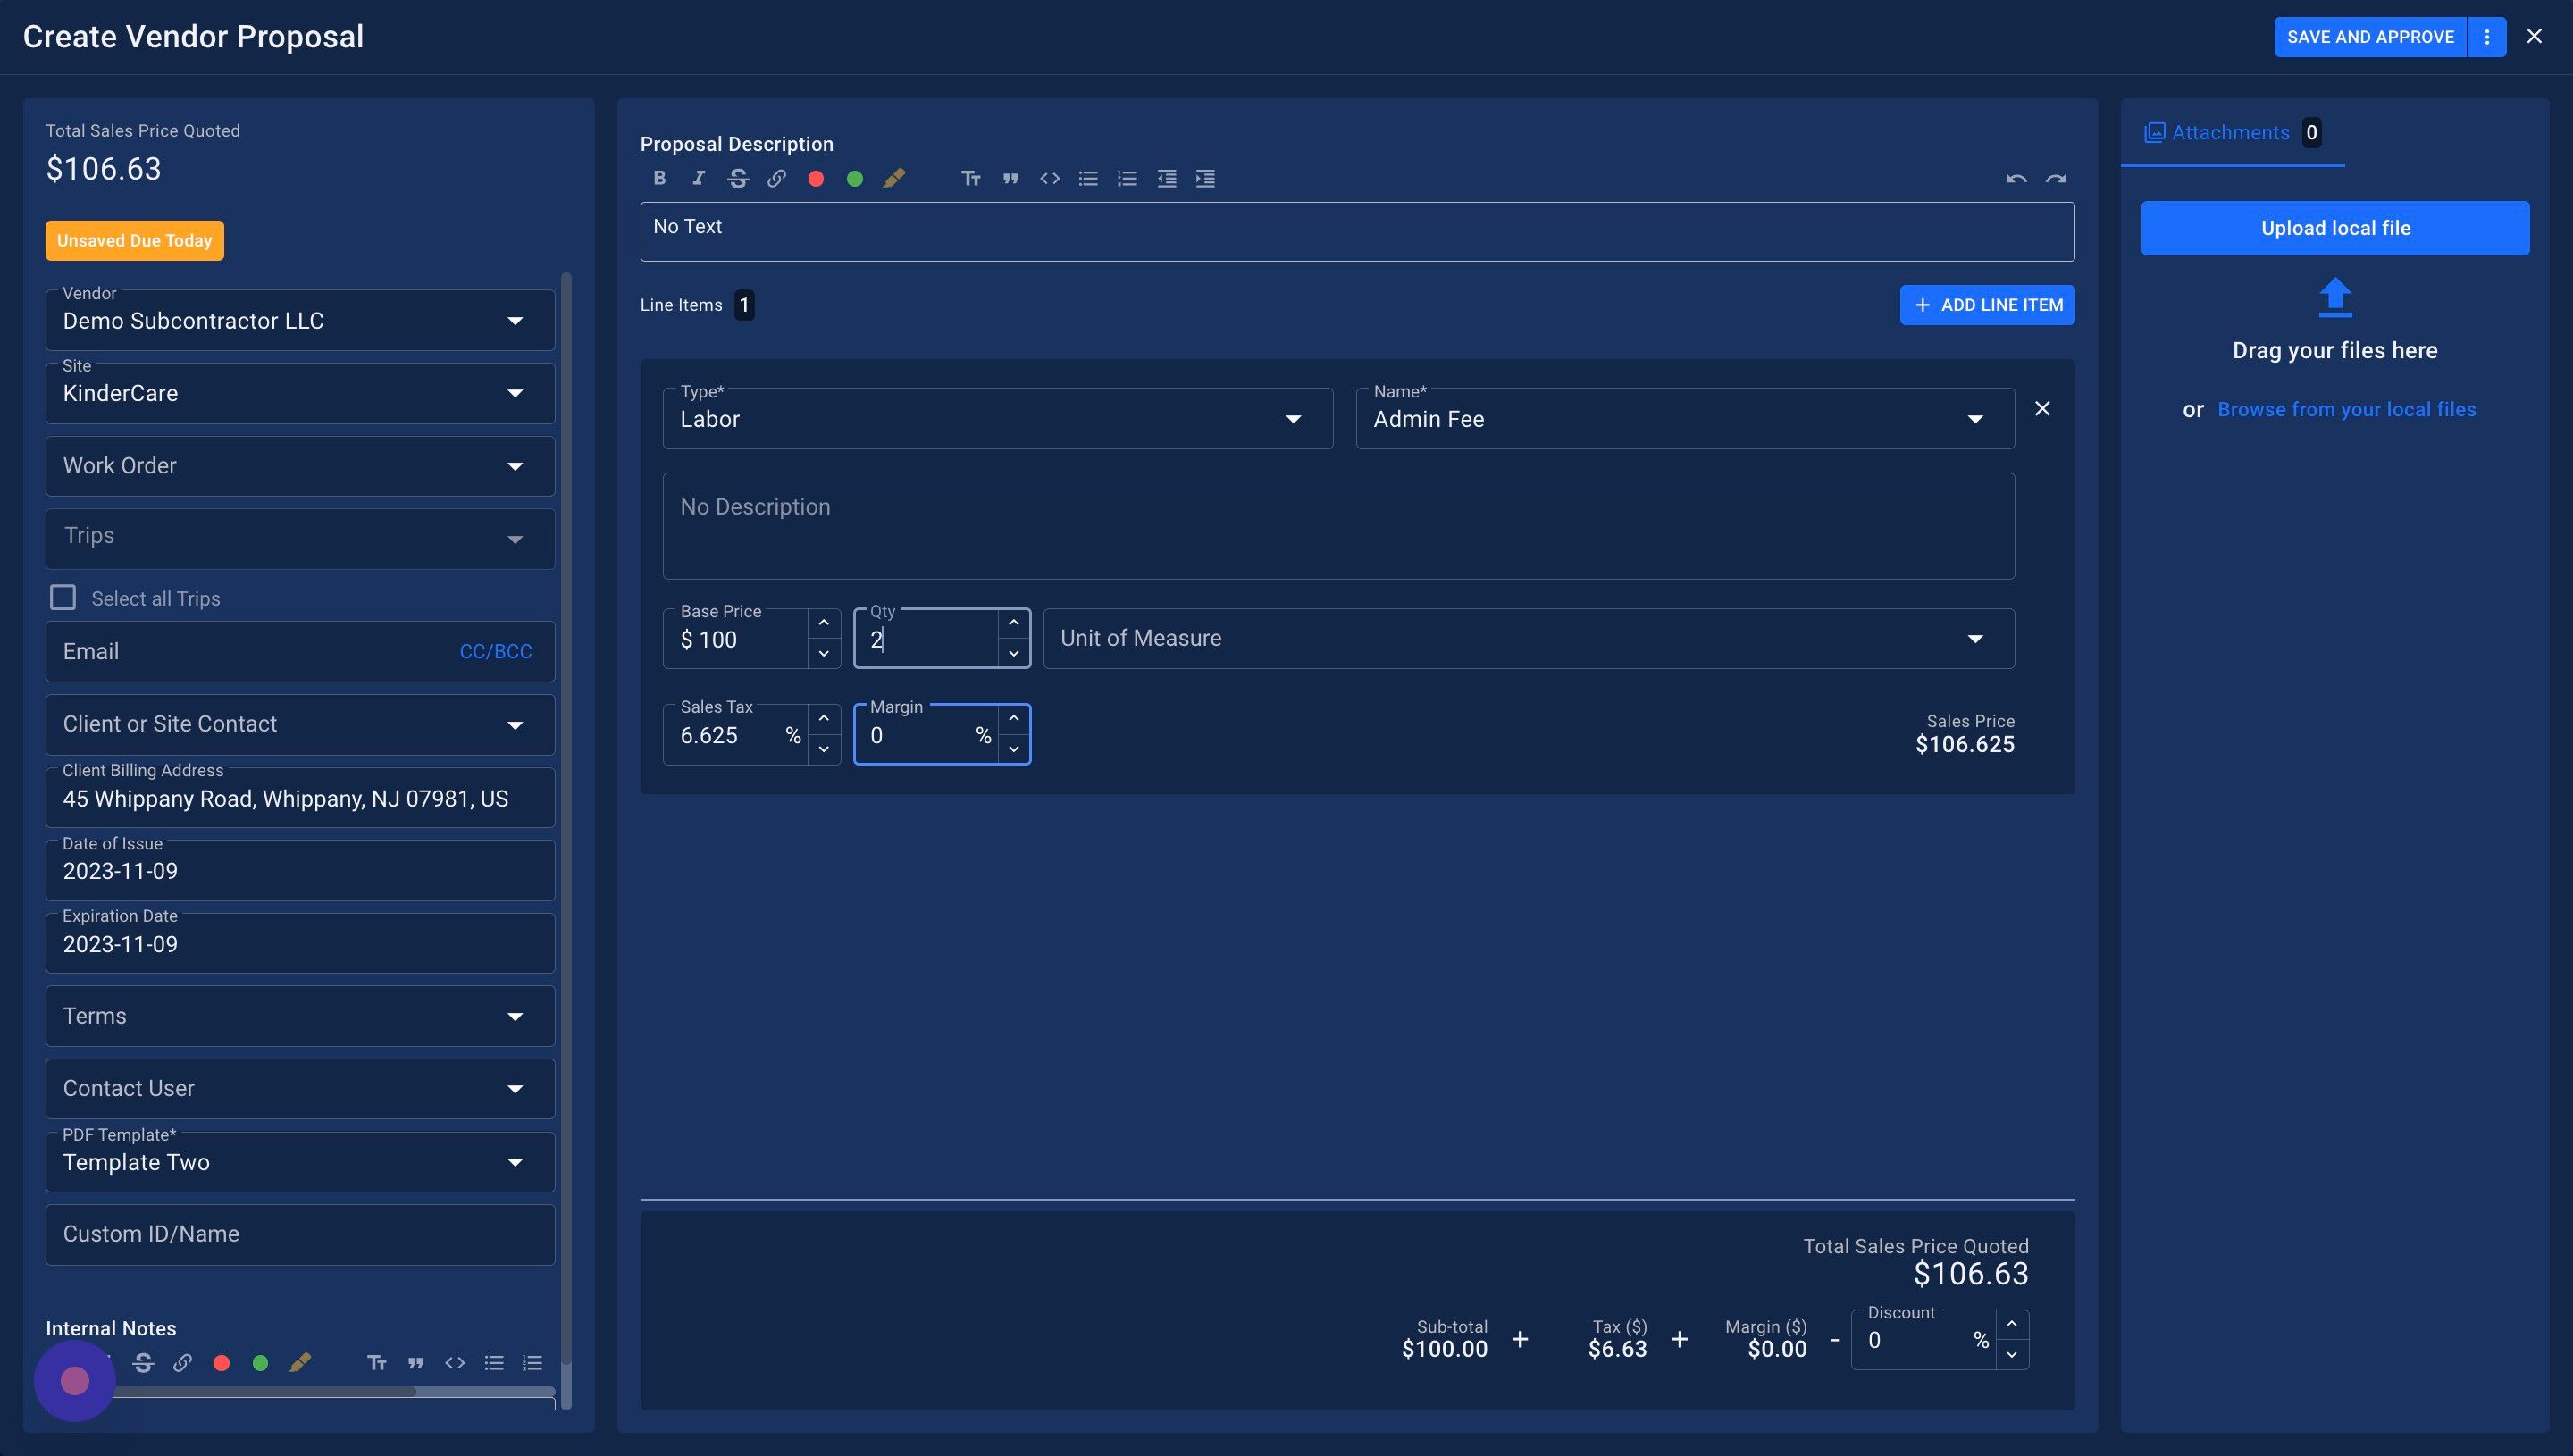Viewport: 2573px width, 1456px height.
Task: Insert code block in Proposal Description toolbar
Action: [x=1049, y=178]
